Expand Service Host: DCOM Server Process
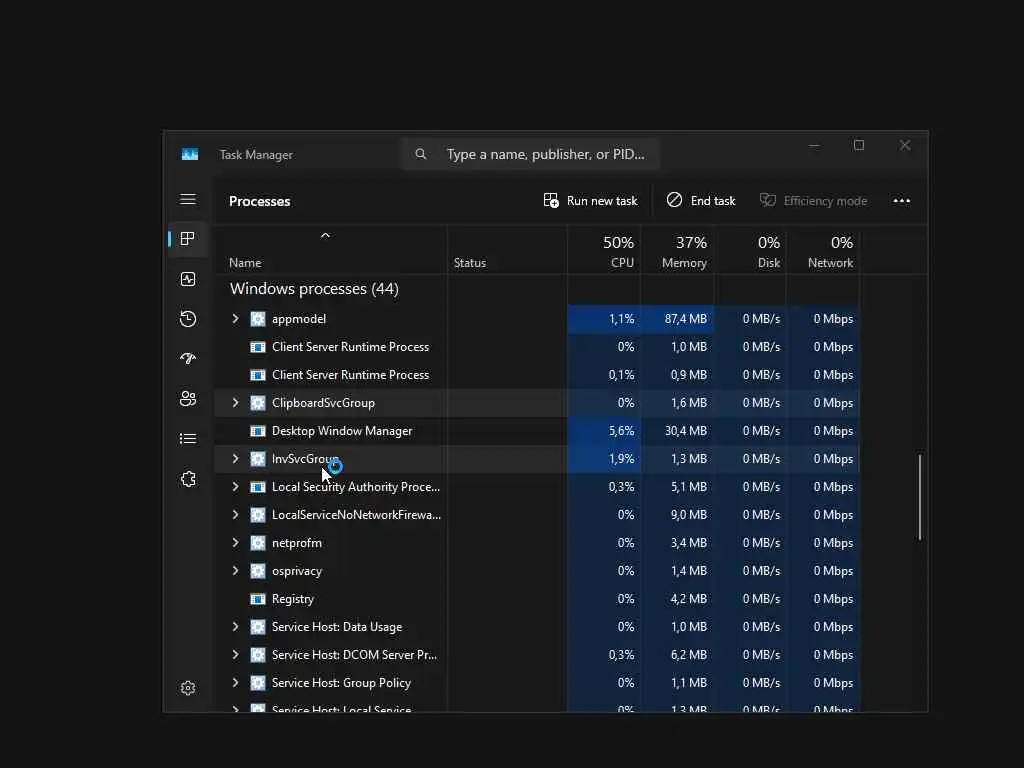Screen dimensions: 1024x768 point(236,655)
